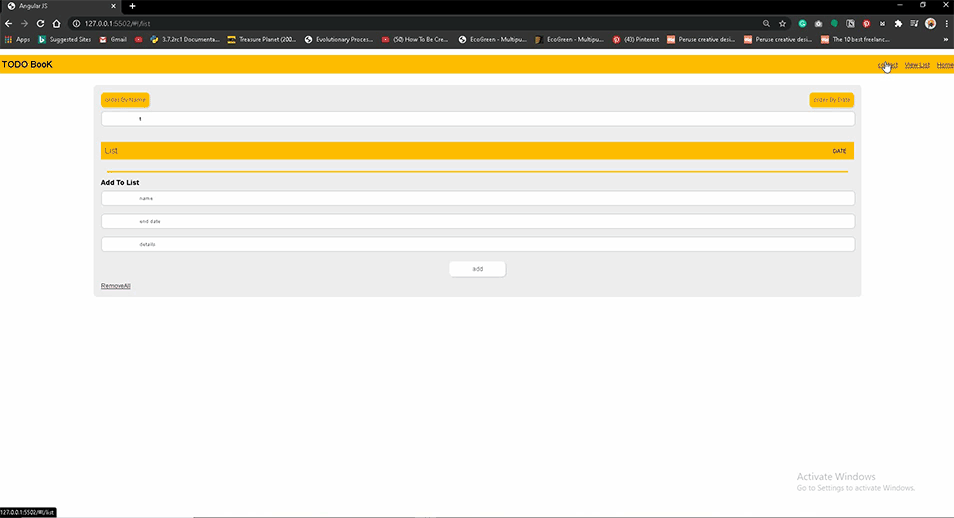Click the add button
The width and height of the screenshot is (954, 518).
[x=478, y=269]
